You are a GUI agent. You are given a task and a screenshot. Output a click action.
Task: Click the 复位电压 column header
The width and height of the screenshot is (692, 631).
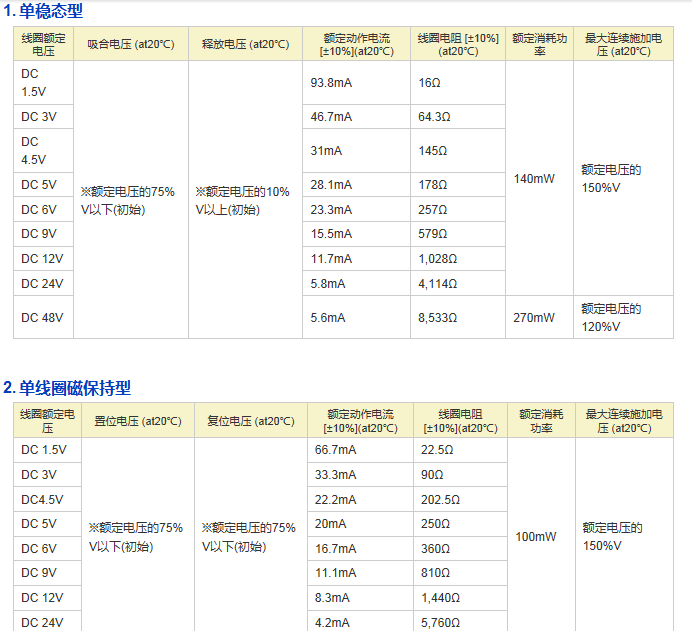(251, 421)
